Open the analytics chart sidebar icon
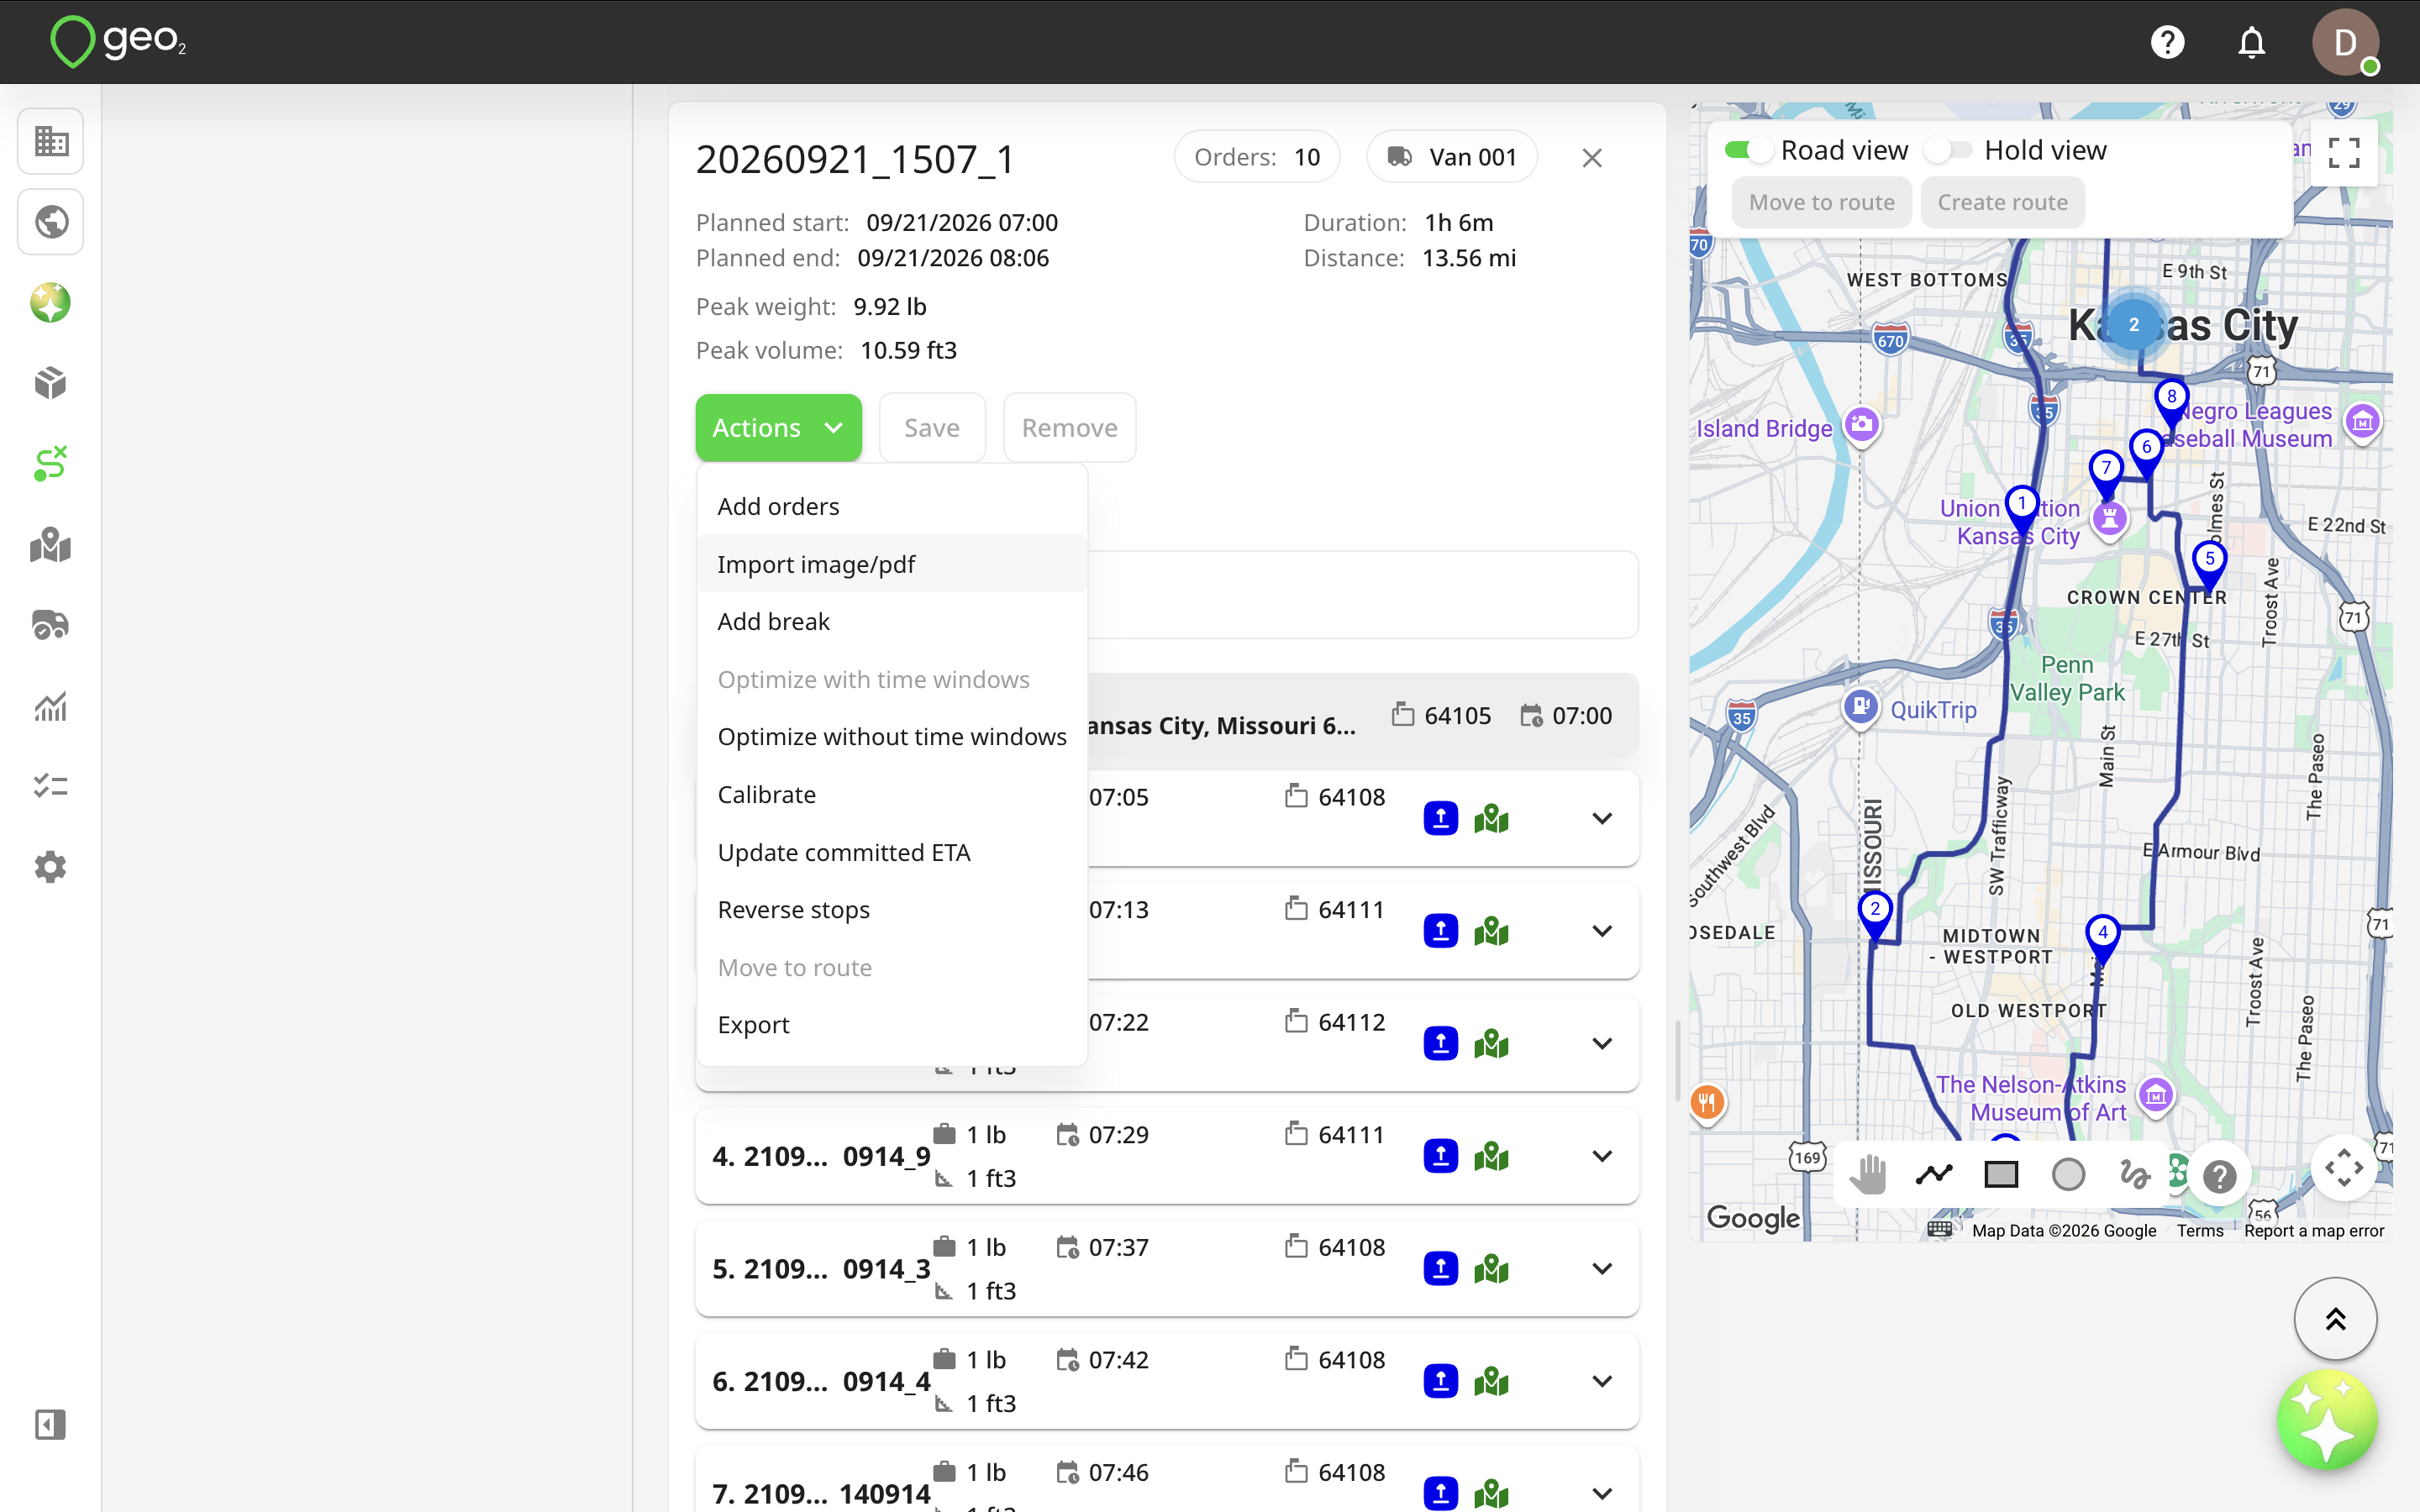 tap(50, 706)
